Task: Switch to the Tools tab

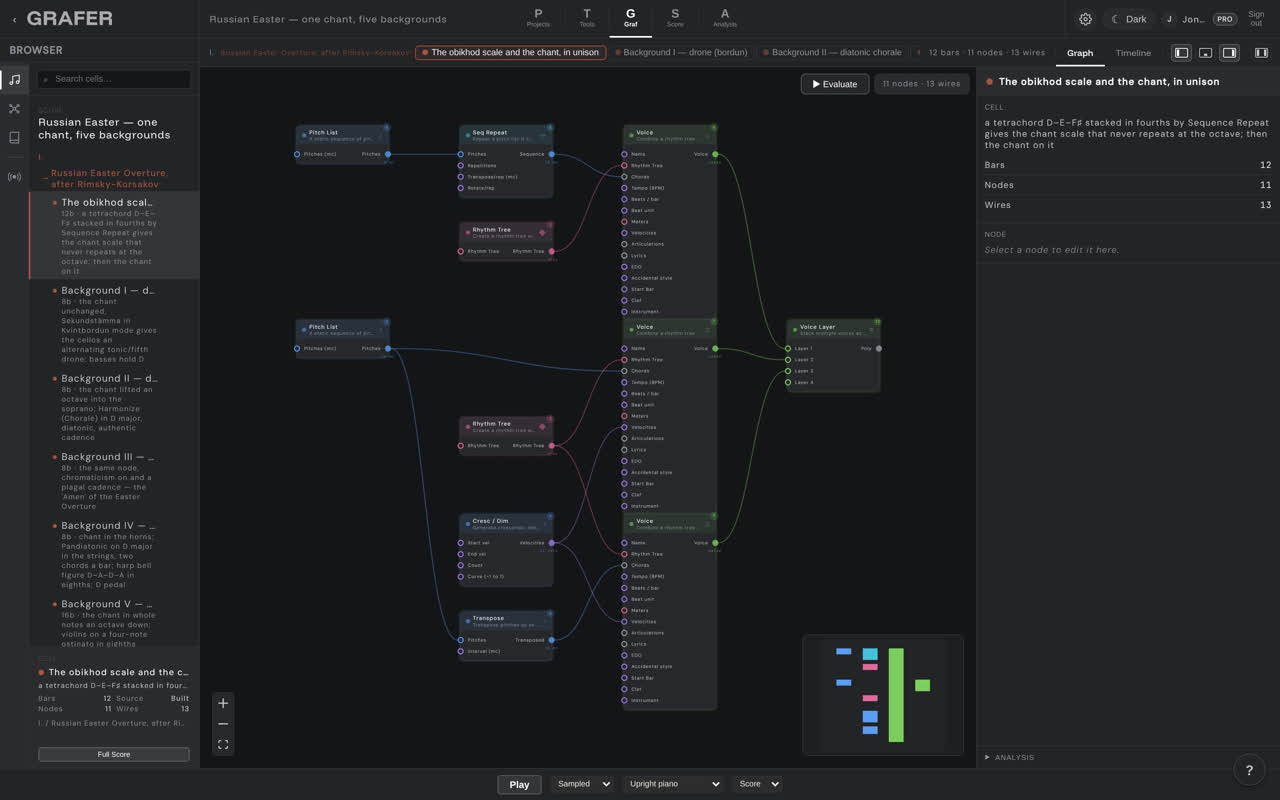Action: (x=587, y=18)
